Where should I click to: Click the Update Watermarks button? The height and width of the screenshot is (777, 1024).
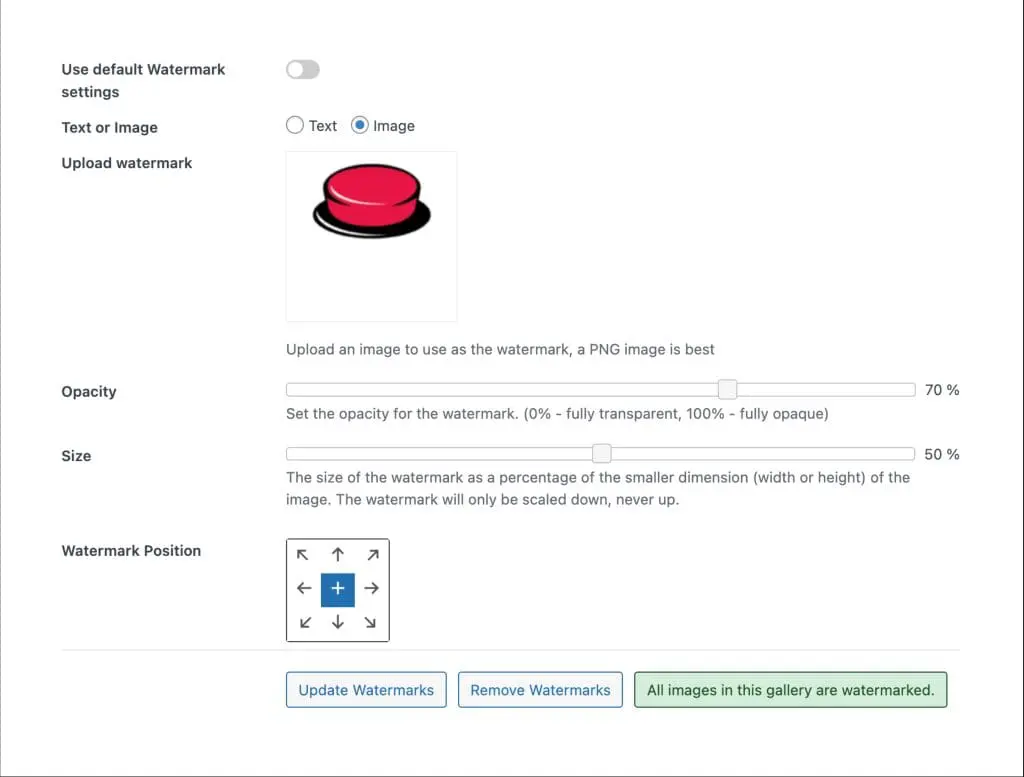pyautogui.click(x=366, y=690)
